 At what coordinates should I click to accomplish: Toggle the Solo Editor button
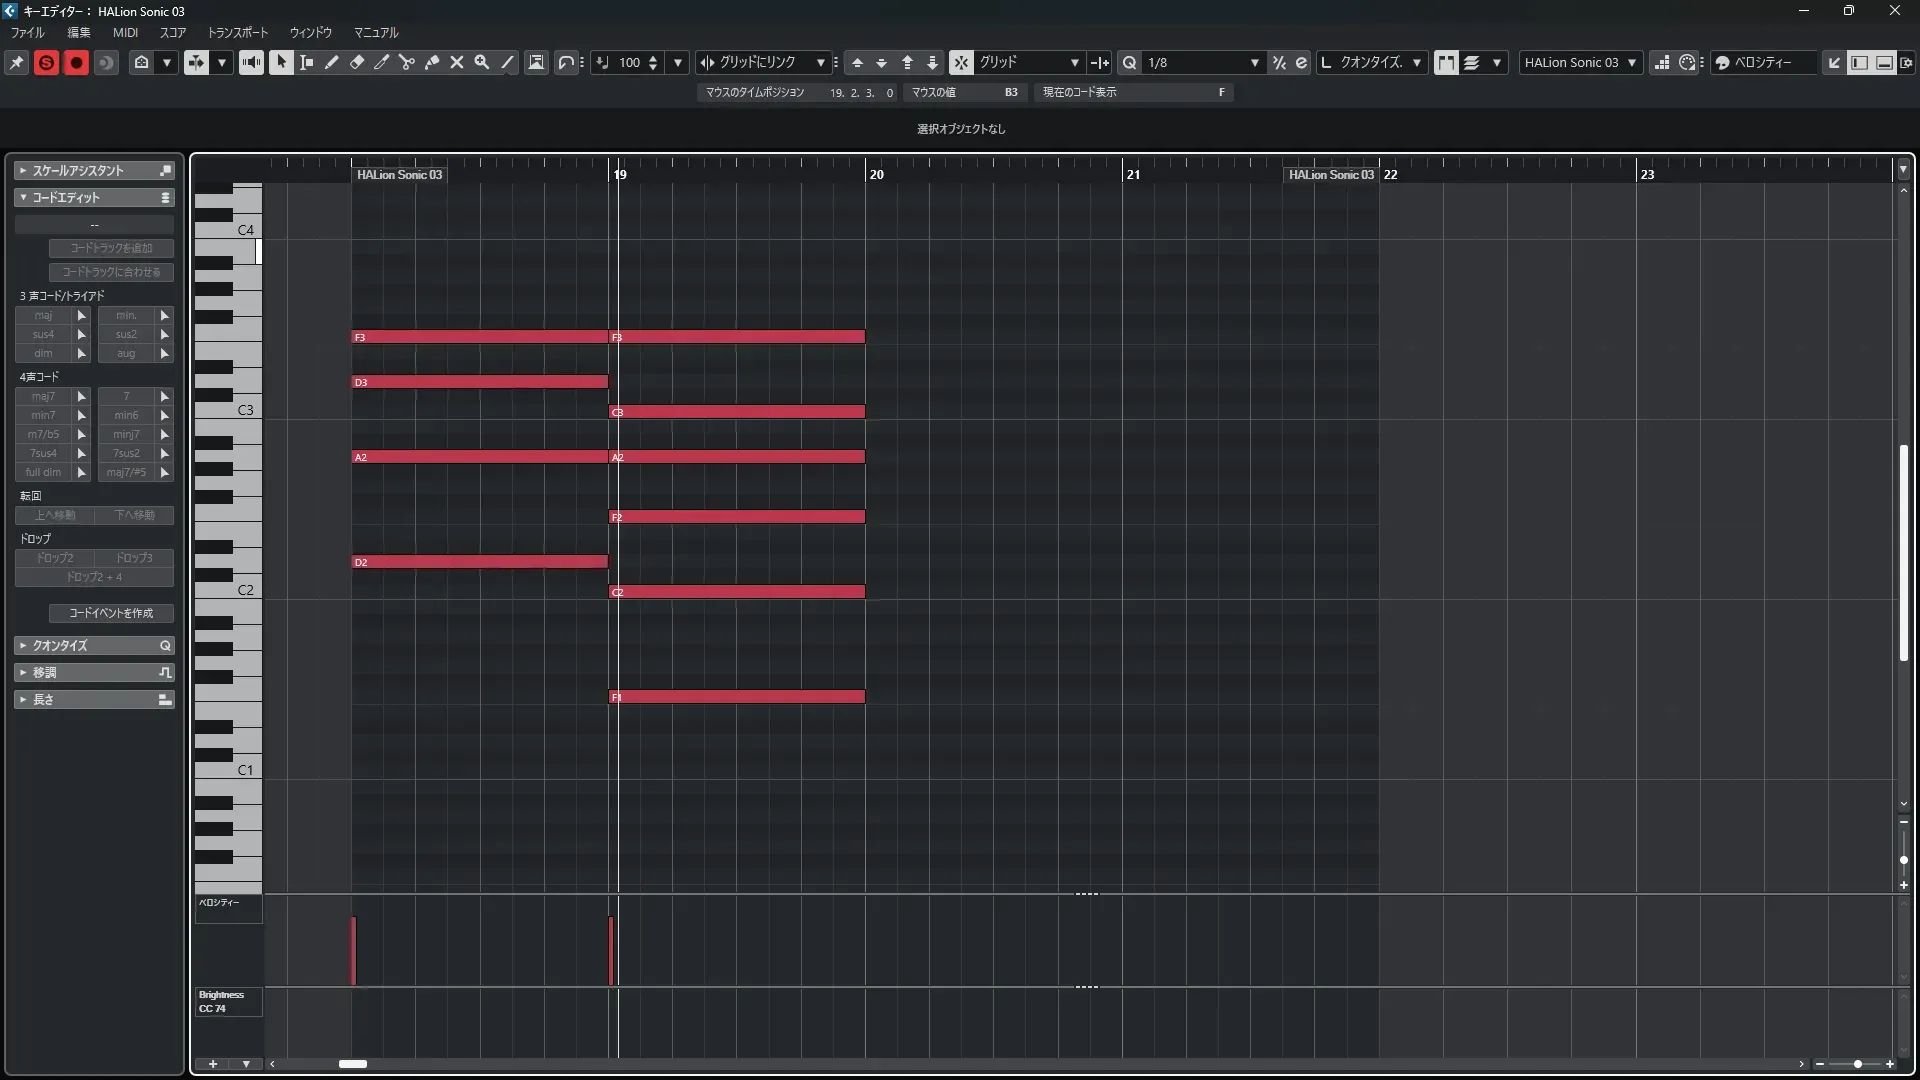46,62
